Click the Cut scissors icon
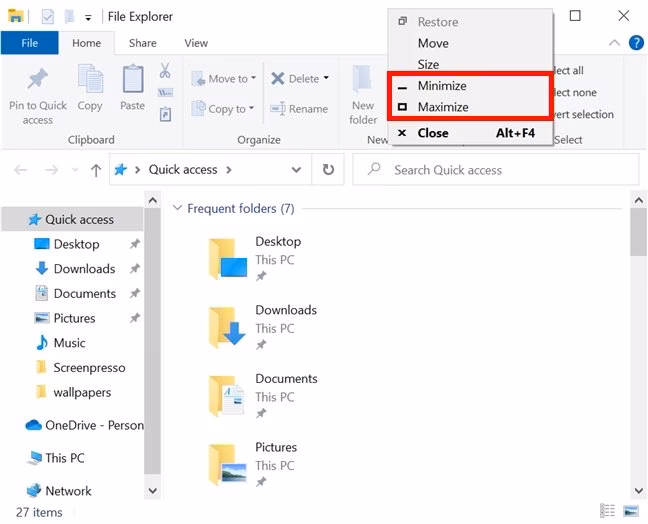This screenshot has width=648, height=524. tap(165, 71)
